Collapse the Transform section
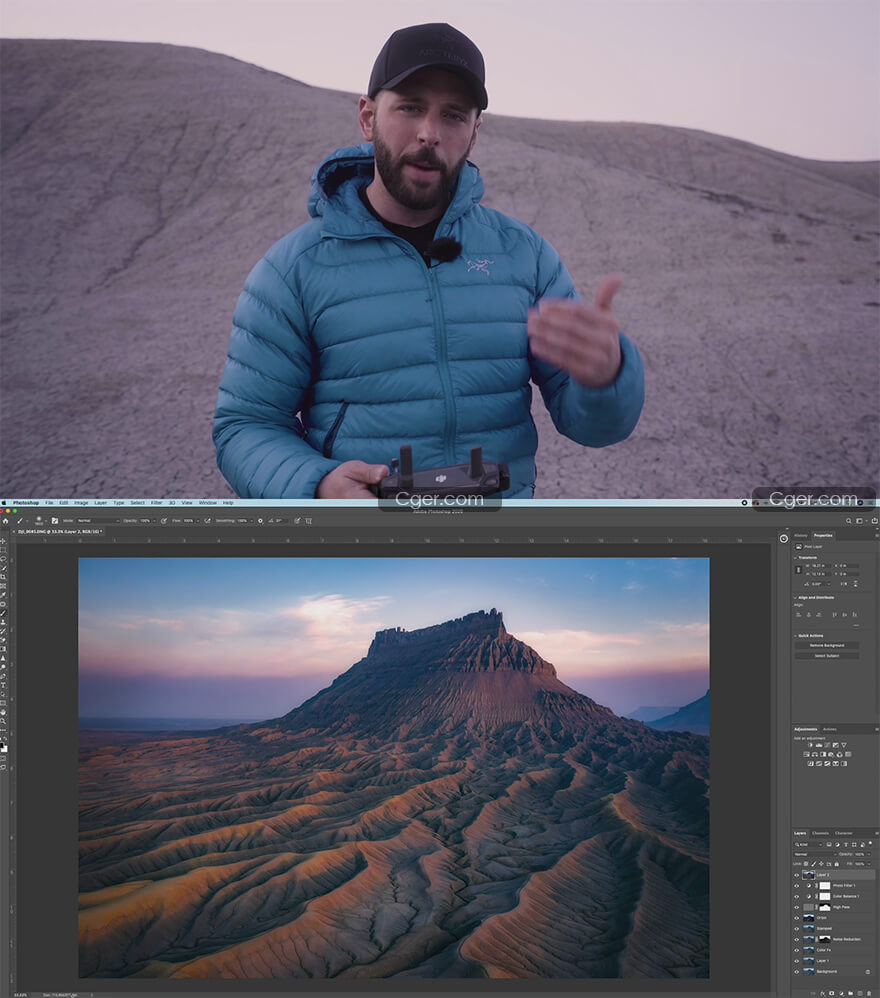 click(795, 558)
